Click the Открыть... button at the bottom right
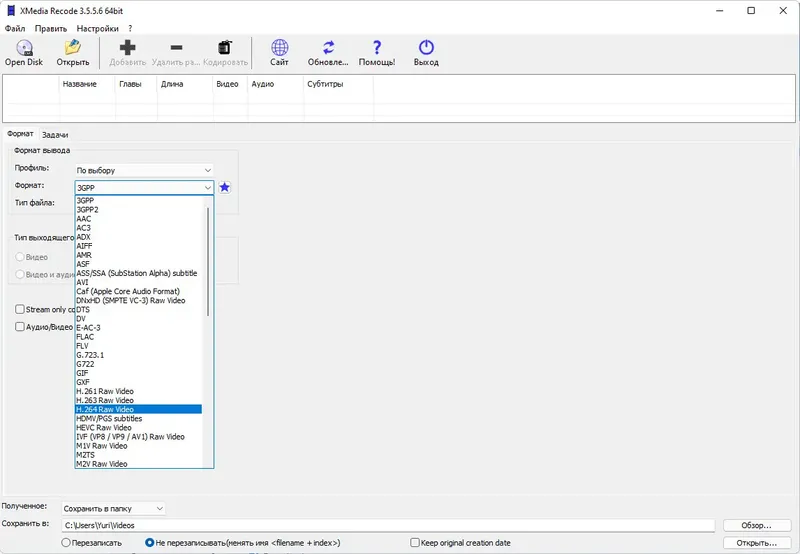800x554 pixels. coord(757,543)
